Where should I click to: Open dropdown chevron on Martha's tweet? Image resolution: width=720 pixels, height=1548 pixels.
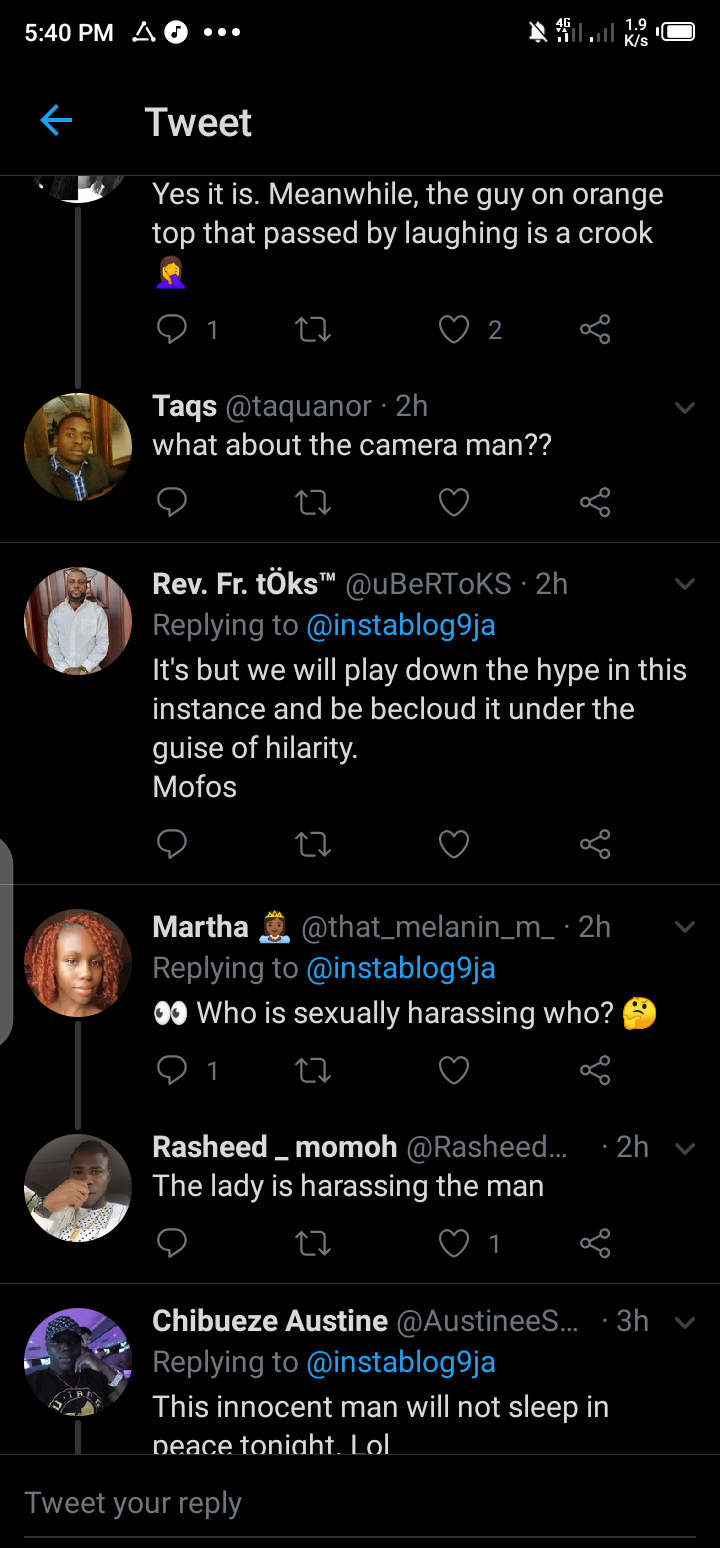click(x=685, y=927)
